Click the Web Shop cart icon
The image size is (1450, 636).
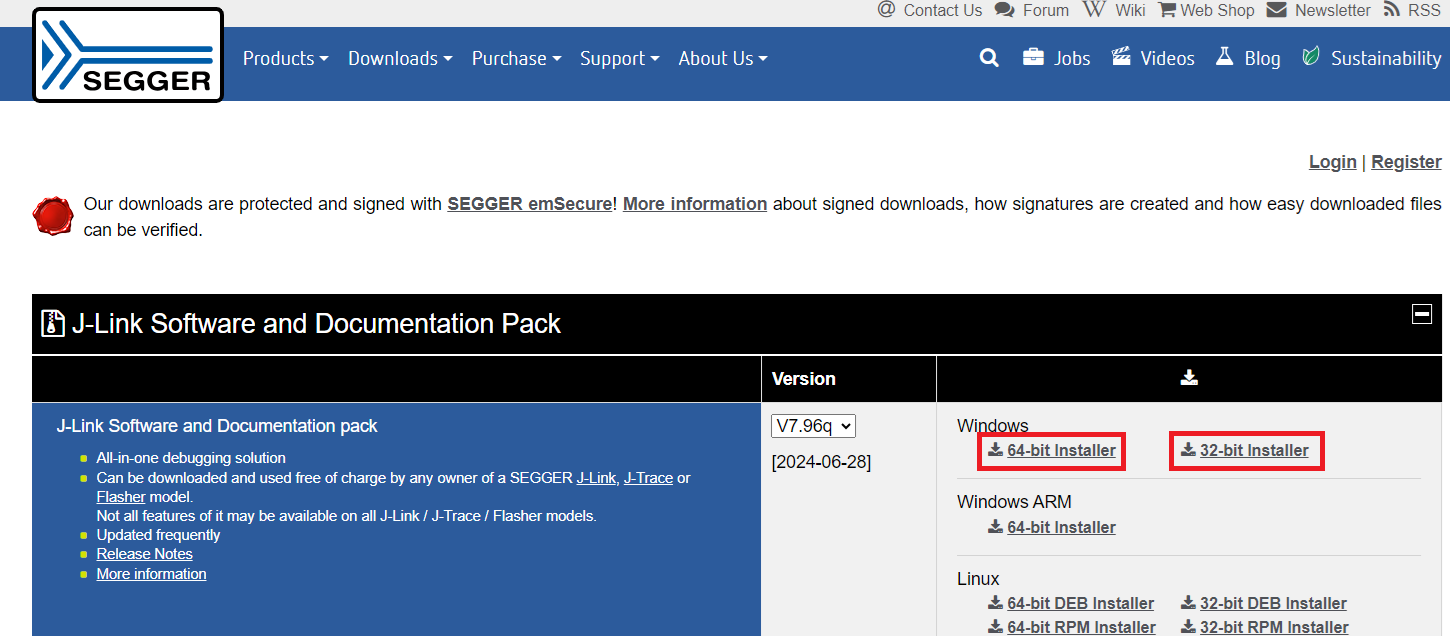pyautogui.click(x=1167, y=10)
